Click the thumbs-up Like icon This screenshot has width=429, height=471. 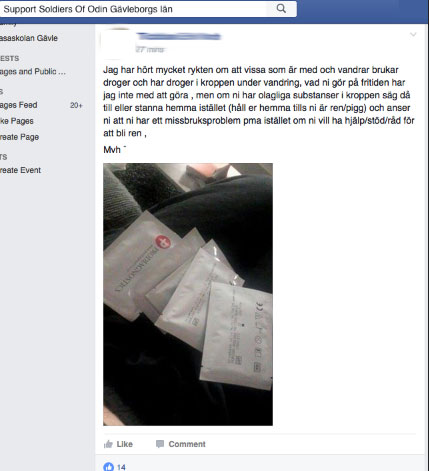(108, 444)
